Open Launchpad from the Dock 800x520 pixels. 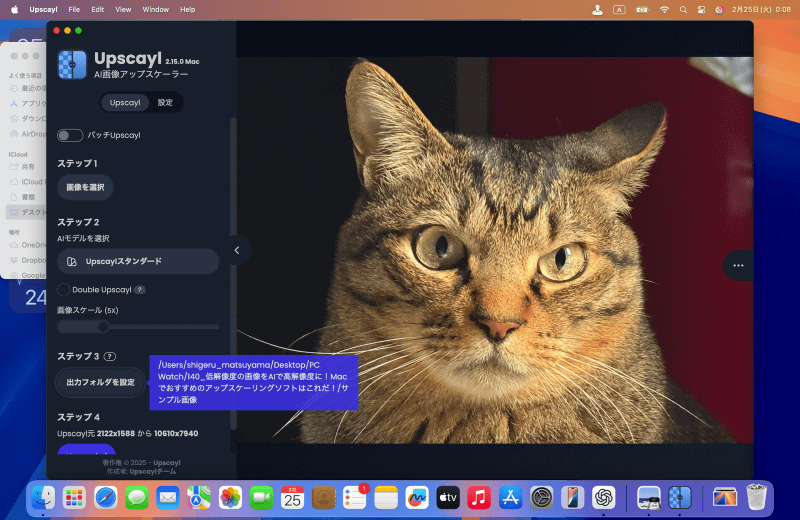[74, 498]
